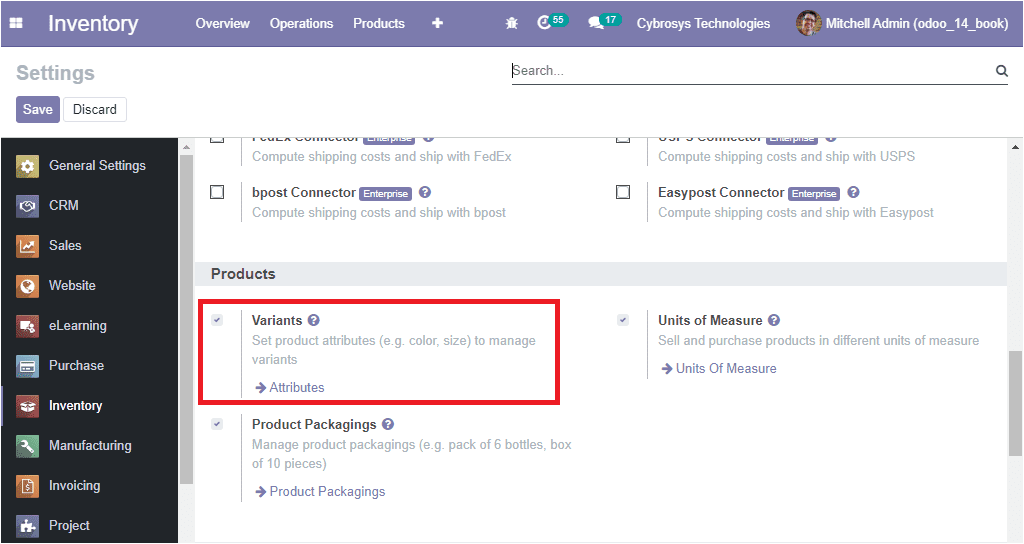Image resolution: width=1024 pixels, height=544 pixels.
Task: Open the Overview menu
Action: [x=223, y=24]
